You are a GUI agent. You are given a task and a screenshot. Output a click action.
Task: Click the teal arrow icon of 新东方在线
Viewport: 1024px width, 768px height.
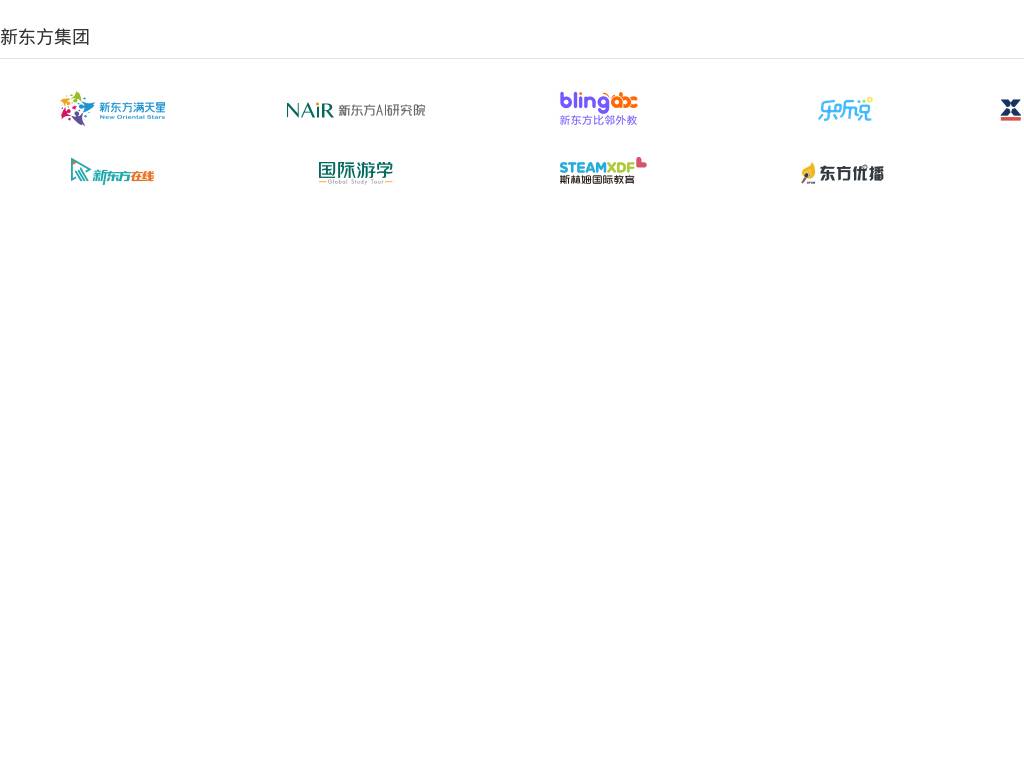(80, 170)
